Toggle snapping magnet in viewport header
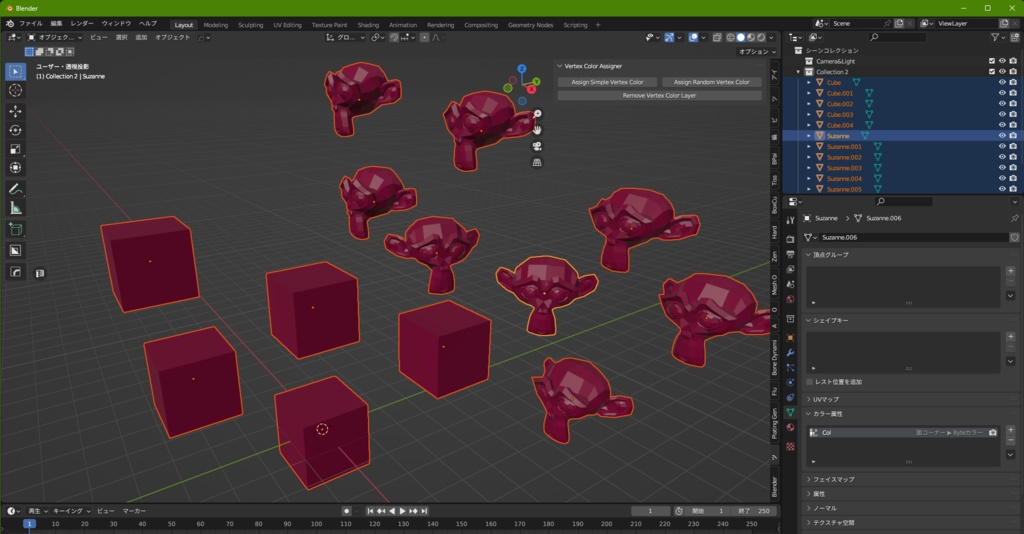 click(394, 38)
